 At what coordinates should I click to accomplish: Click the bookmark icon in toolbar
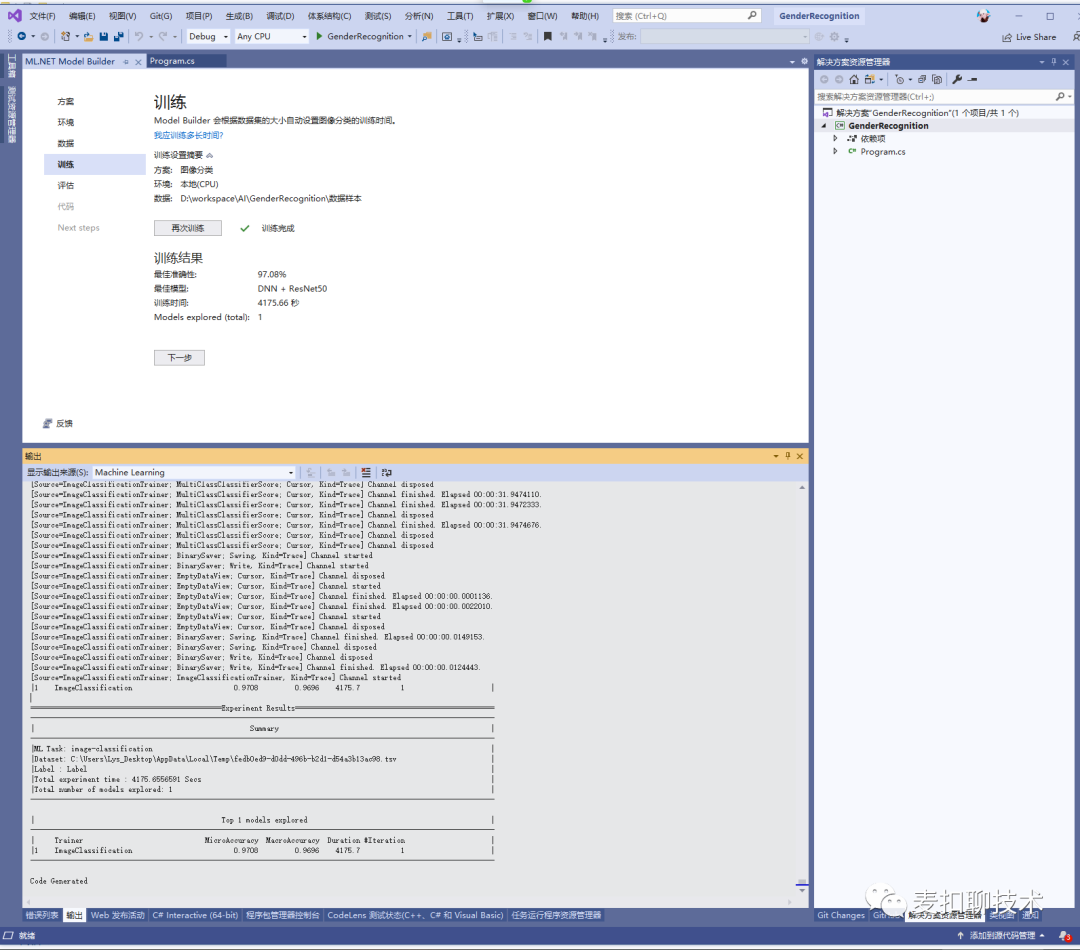tap(548, 37)
